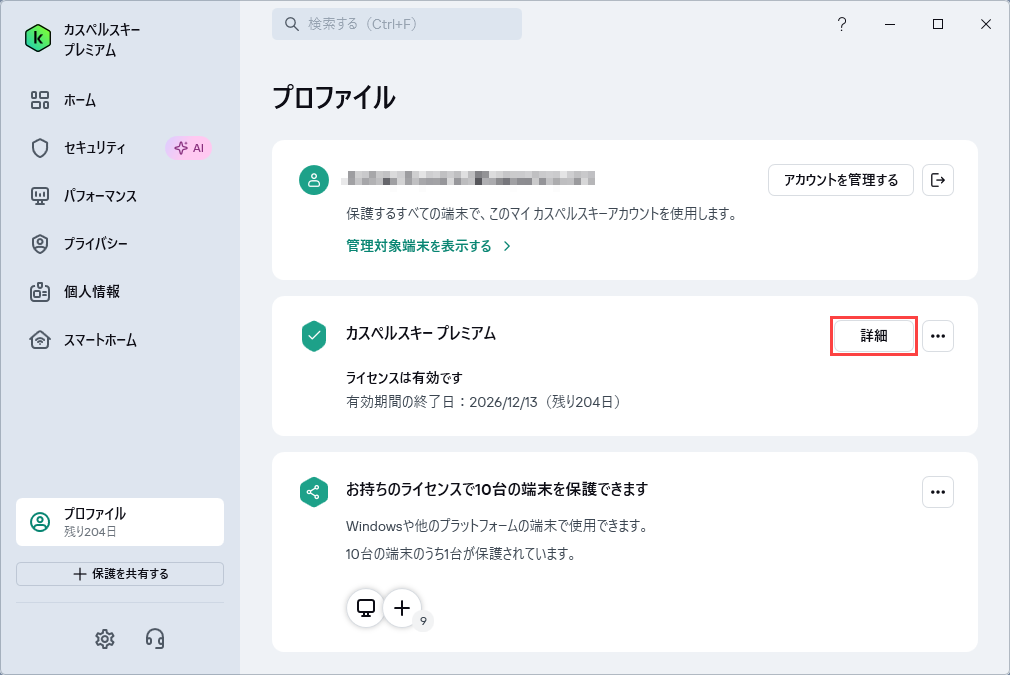Close the Kaspersky window
Viewport: 1010px width, 675px height.
click(x=986, y=24)
